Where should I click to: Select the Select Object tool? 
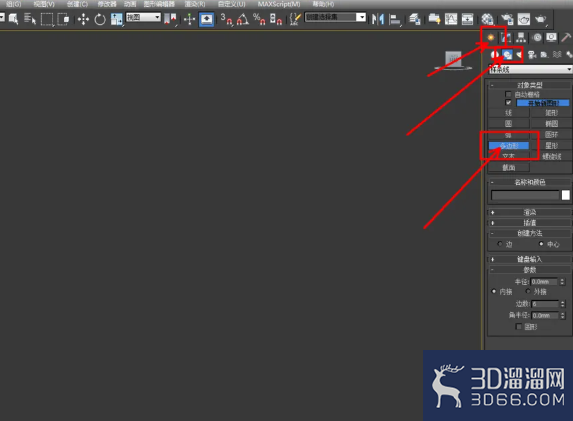coord(14,19)
